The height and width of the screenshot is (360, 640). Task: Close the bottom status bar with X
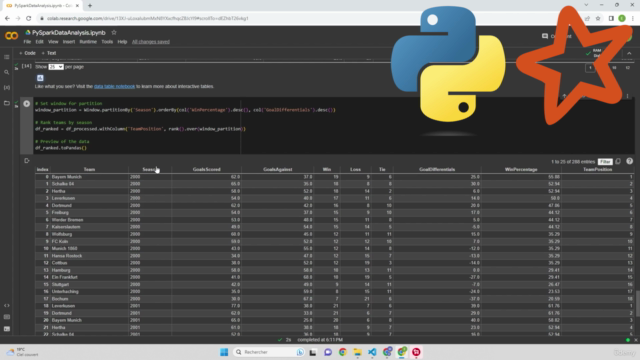[x=636, y=340]
